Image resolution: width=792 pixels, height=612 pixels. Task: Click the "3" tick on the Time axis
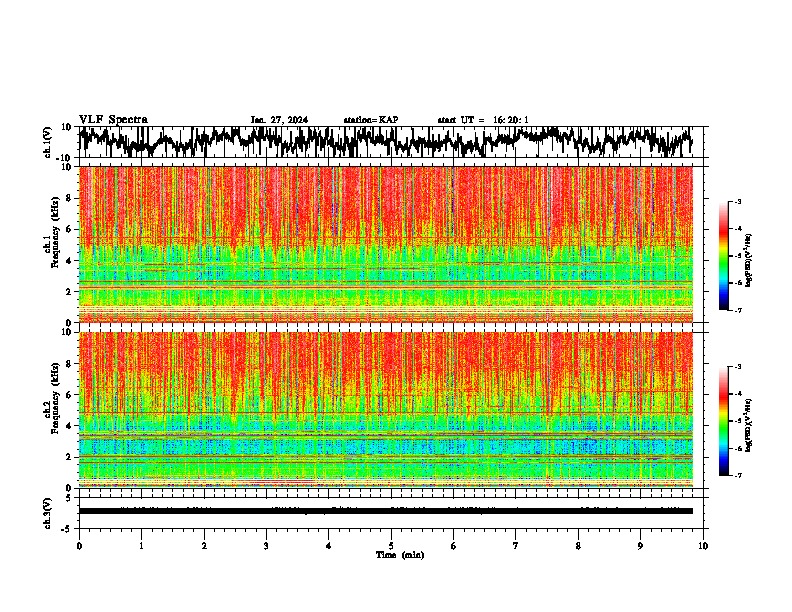(266, 546)
